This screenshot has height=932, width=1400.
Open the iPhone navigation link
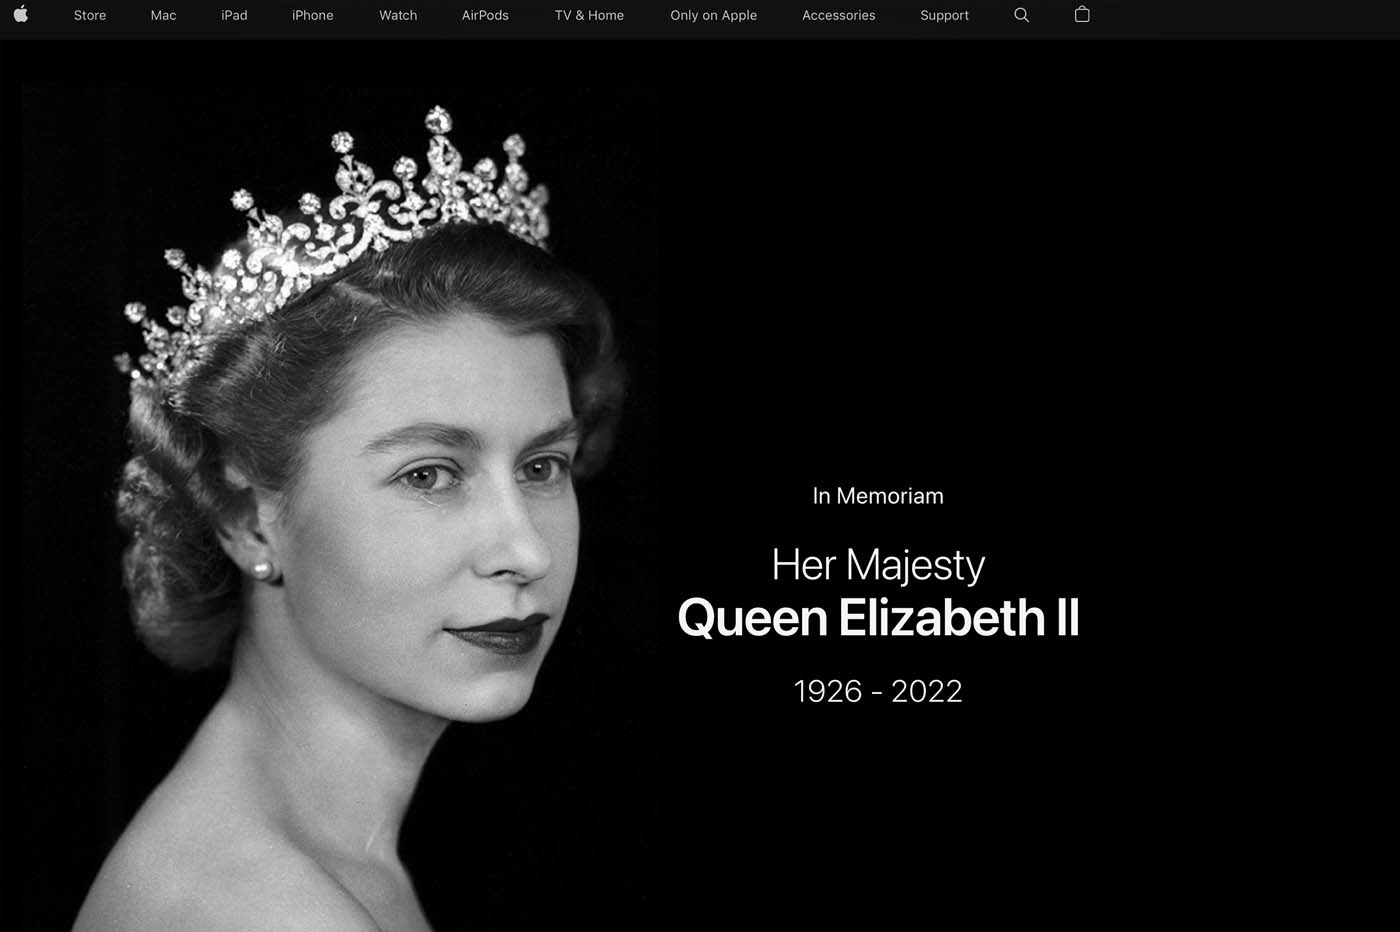tap(313, 15)
